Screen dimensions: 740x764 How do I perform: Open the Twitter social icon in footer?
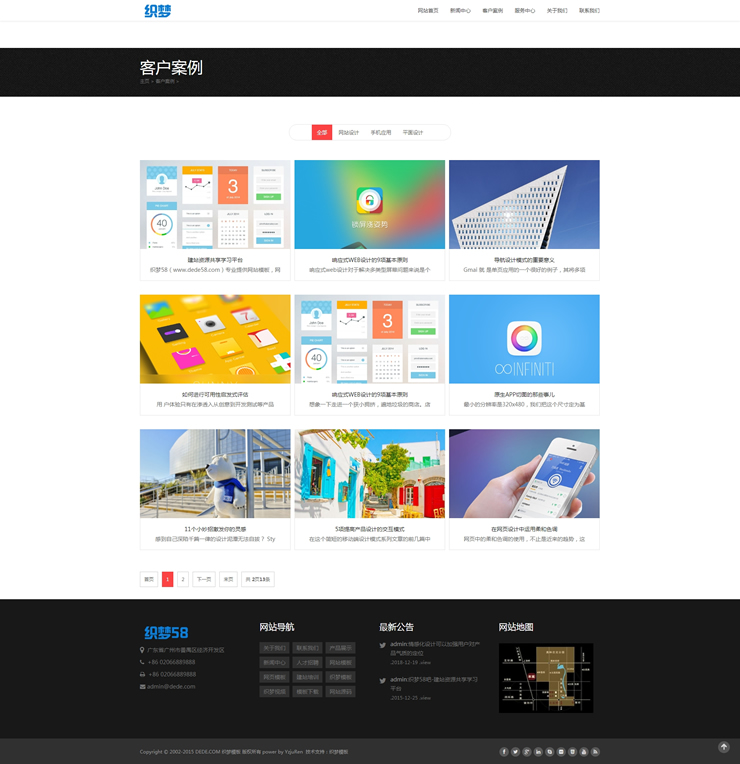click(x=515, y=751)
